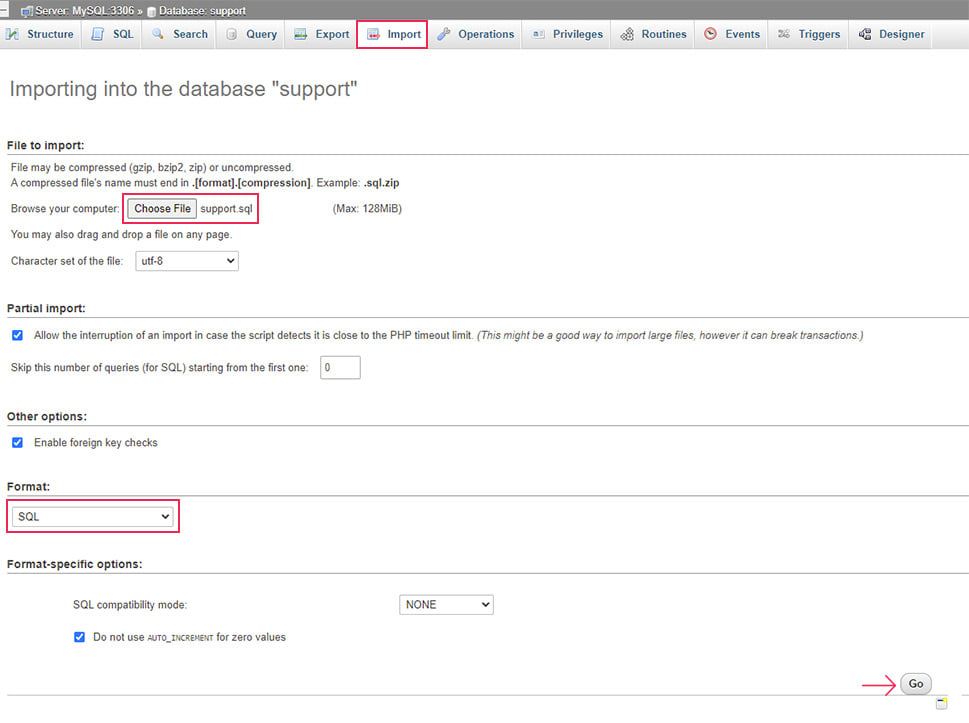The width and height of the screenshot is (969, 723).
Task: Click the Go button
Action: pos(916,684)
